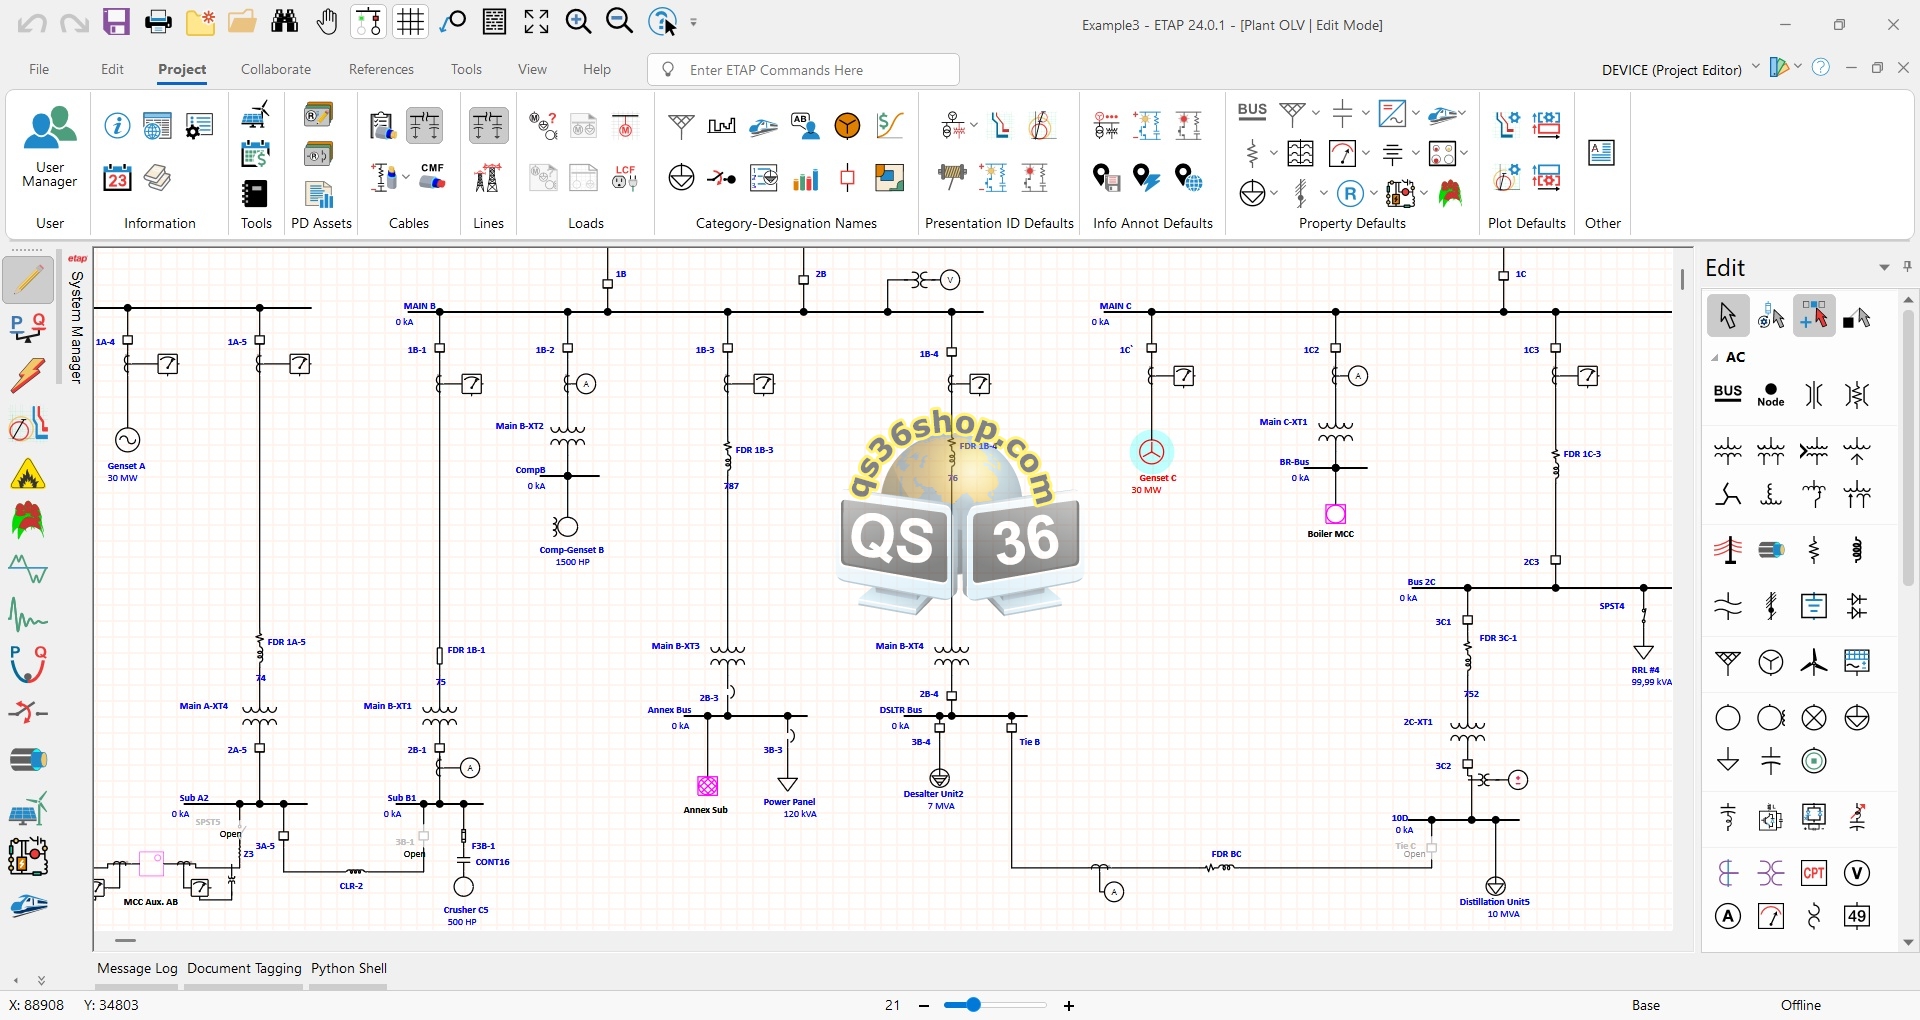This screenshot has height=1020, width=1920.
Task: Click the zoom to fit arrows icon
Action: 536,22
